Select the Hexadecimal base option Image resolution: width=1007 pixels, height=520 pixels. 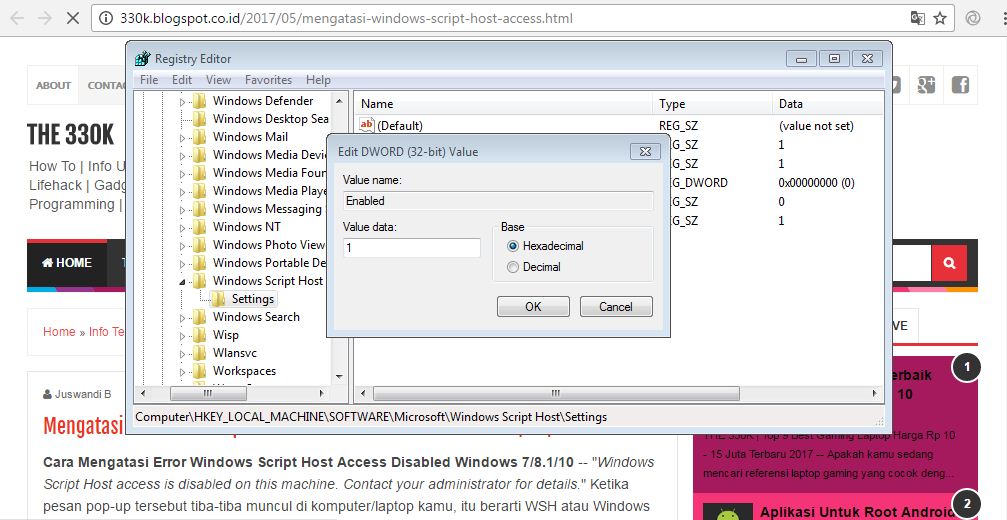[x=512, y=246]
